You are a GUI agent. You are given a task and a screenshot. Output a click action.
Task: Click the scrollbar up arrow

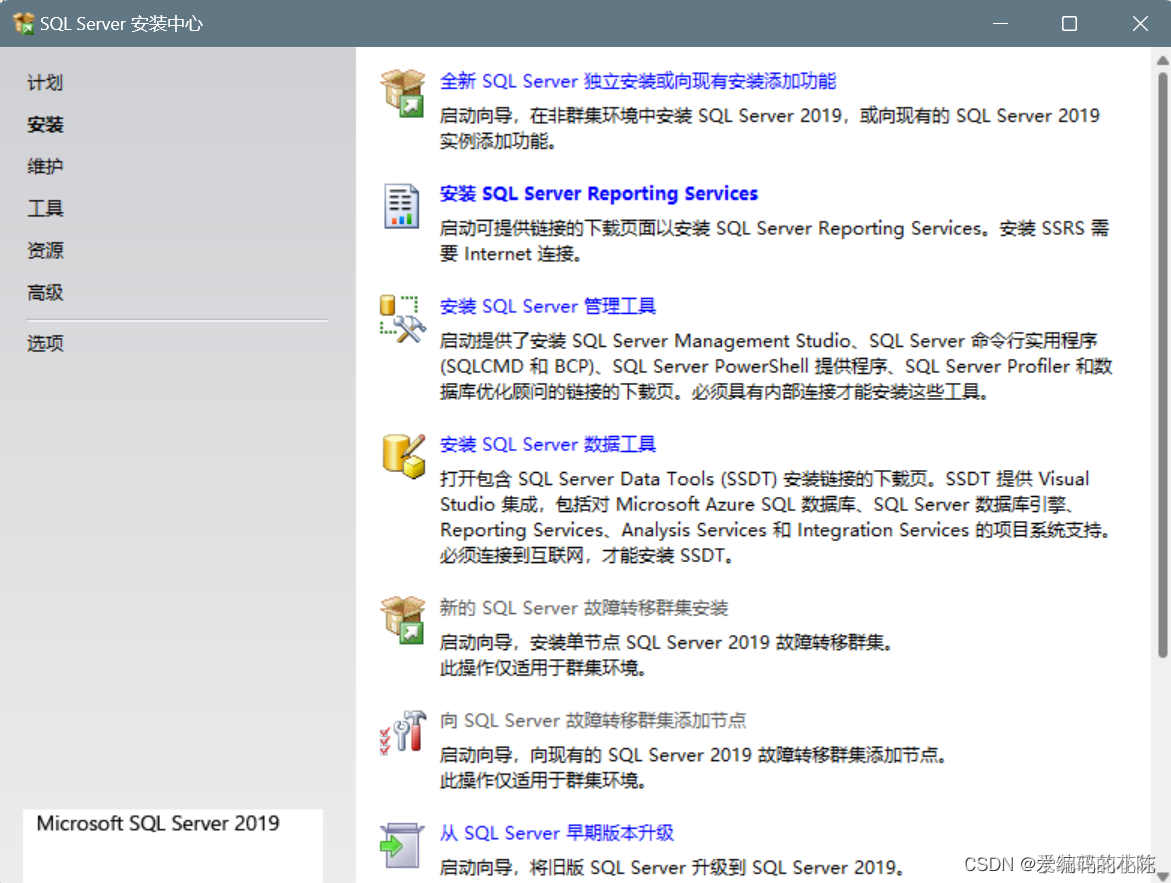click(1162, 60)
